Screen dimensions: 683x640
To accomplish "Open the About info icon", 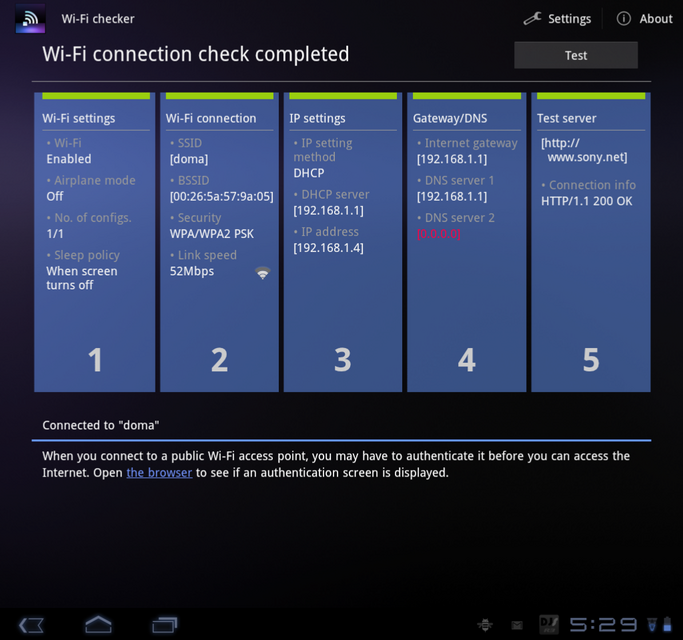I will click(x=623, y=18).
